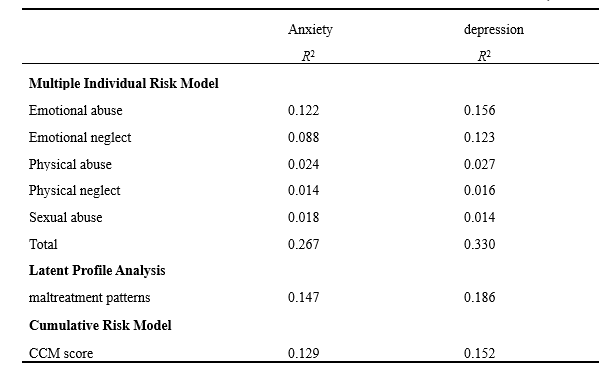Select the CCM score row label
609x372 pixels.
click(61, 353)
